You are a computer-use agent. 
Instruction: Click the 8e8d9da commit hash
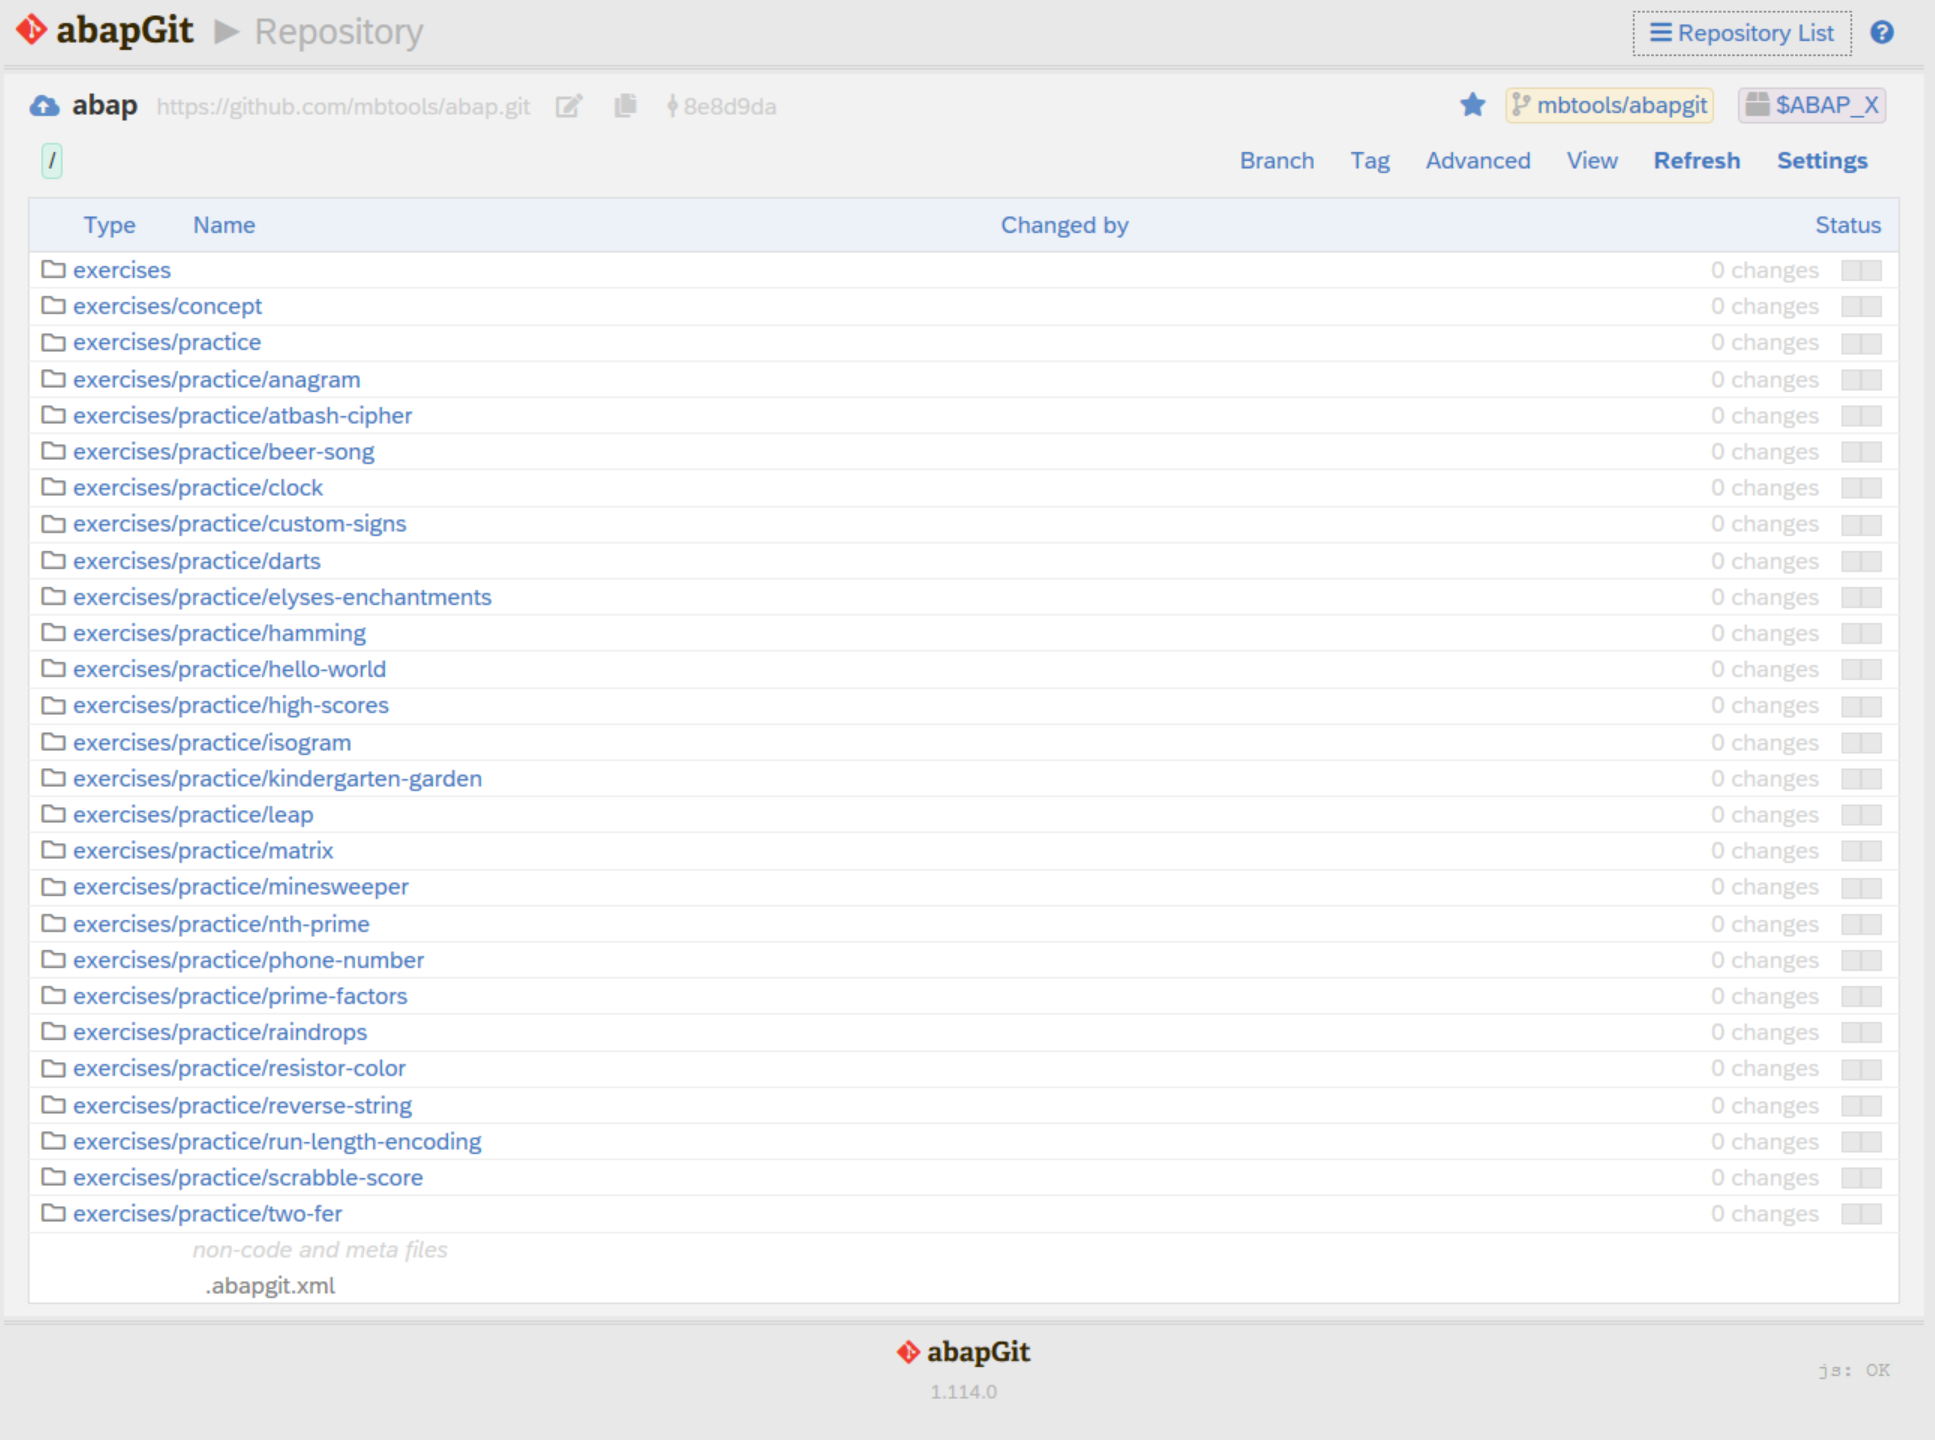coord(730,106)
